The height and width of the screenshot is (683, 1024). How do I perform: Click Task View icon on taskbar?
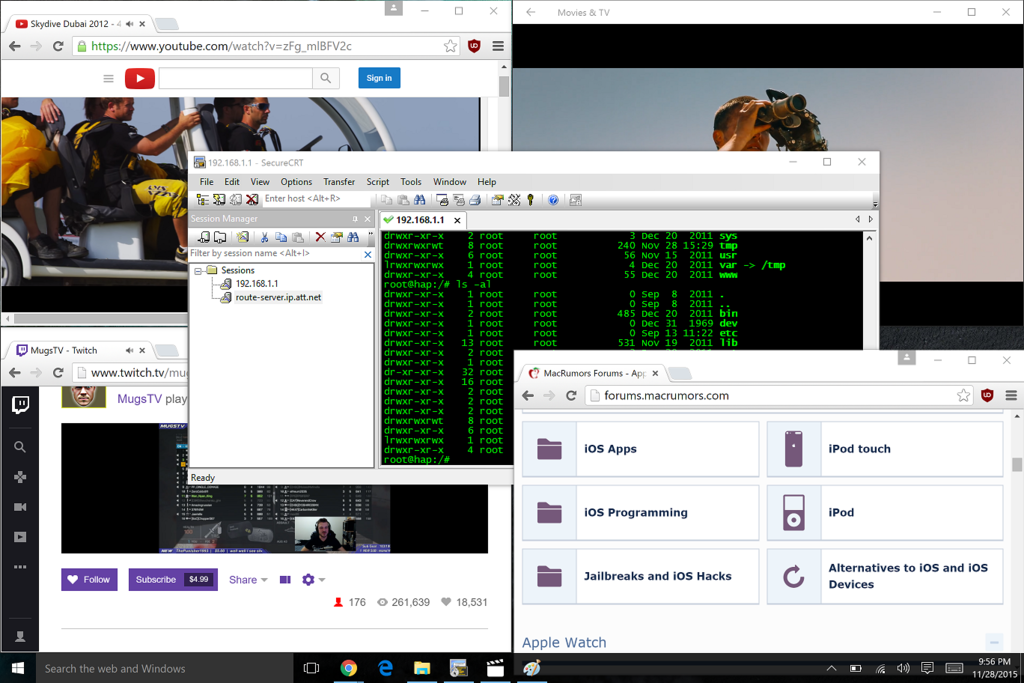tap(312, 668)
